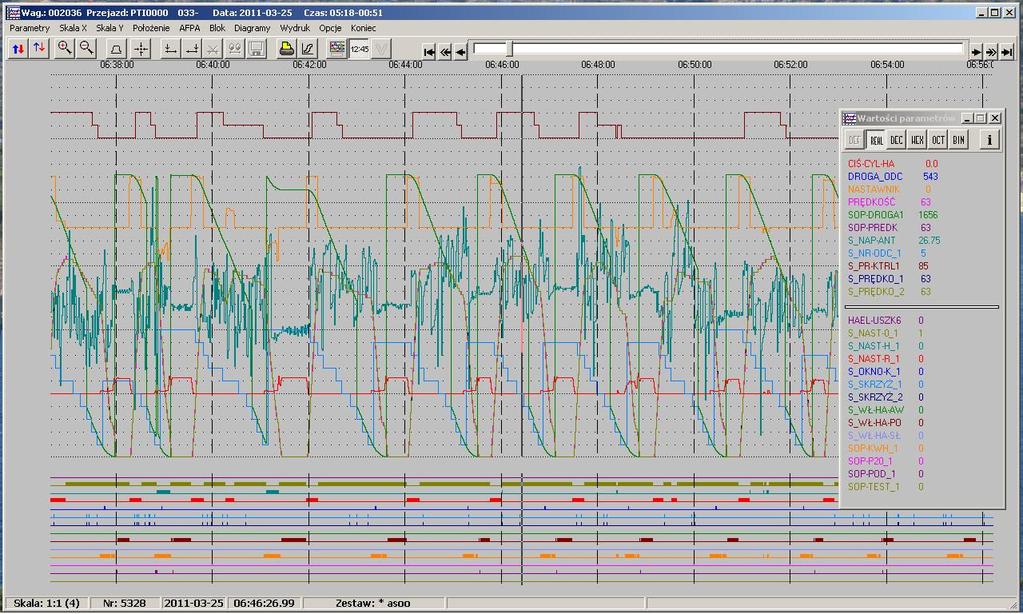1023x614 pixels.
Task: Jump to the start of the recording
Action: pos(429,52)
